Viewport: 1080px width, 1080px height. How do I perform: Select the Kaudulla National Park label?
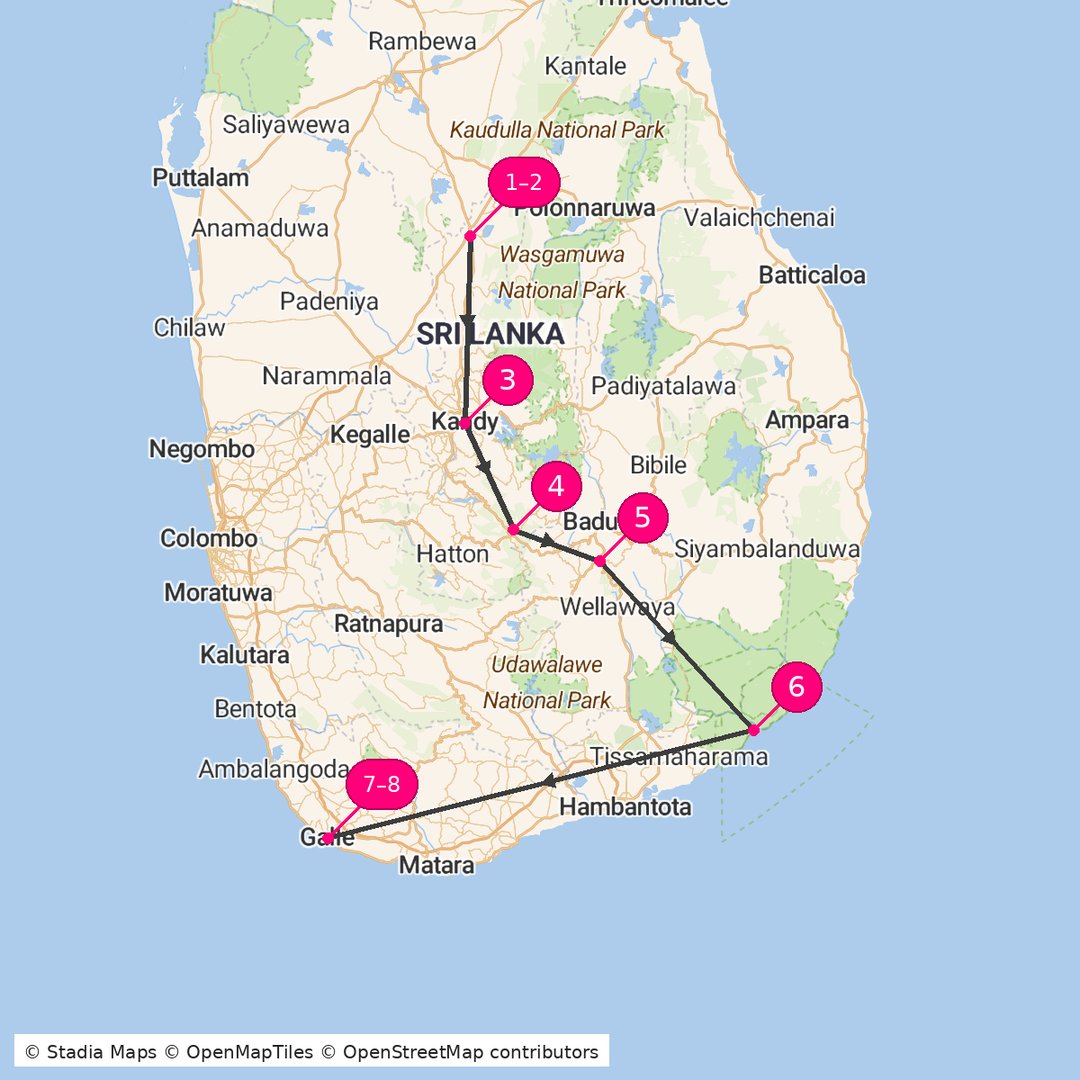pos(557,129)
